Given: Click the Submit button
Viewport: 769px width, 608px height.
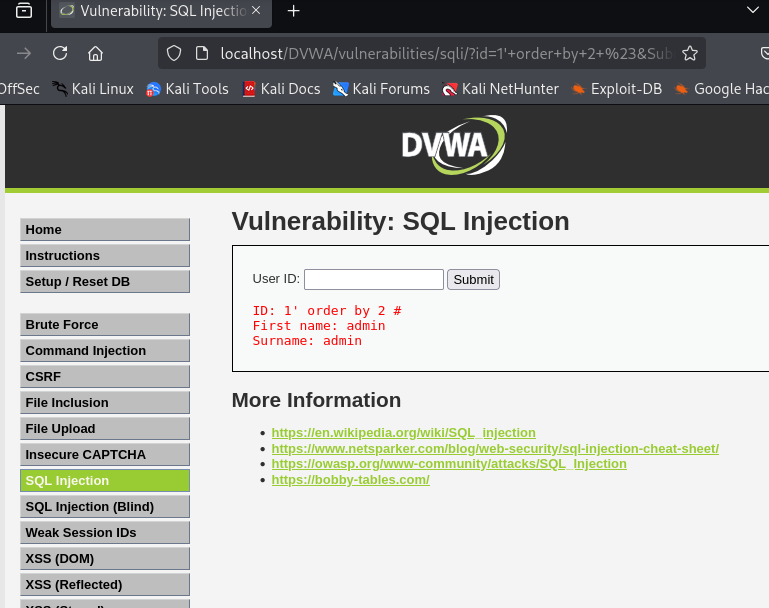Looking at the screenshot, I should (x=473, y=279).
